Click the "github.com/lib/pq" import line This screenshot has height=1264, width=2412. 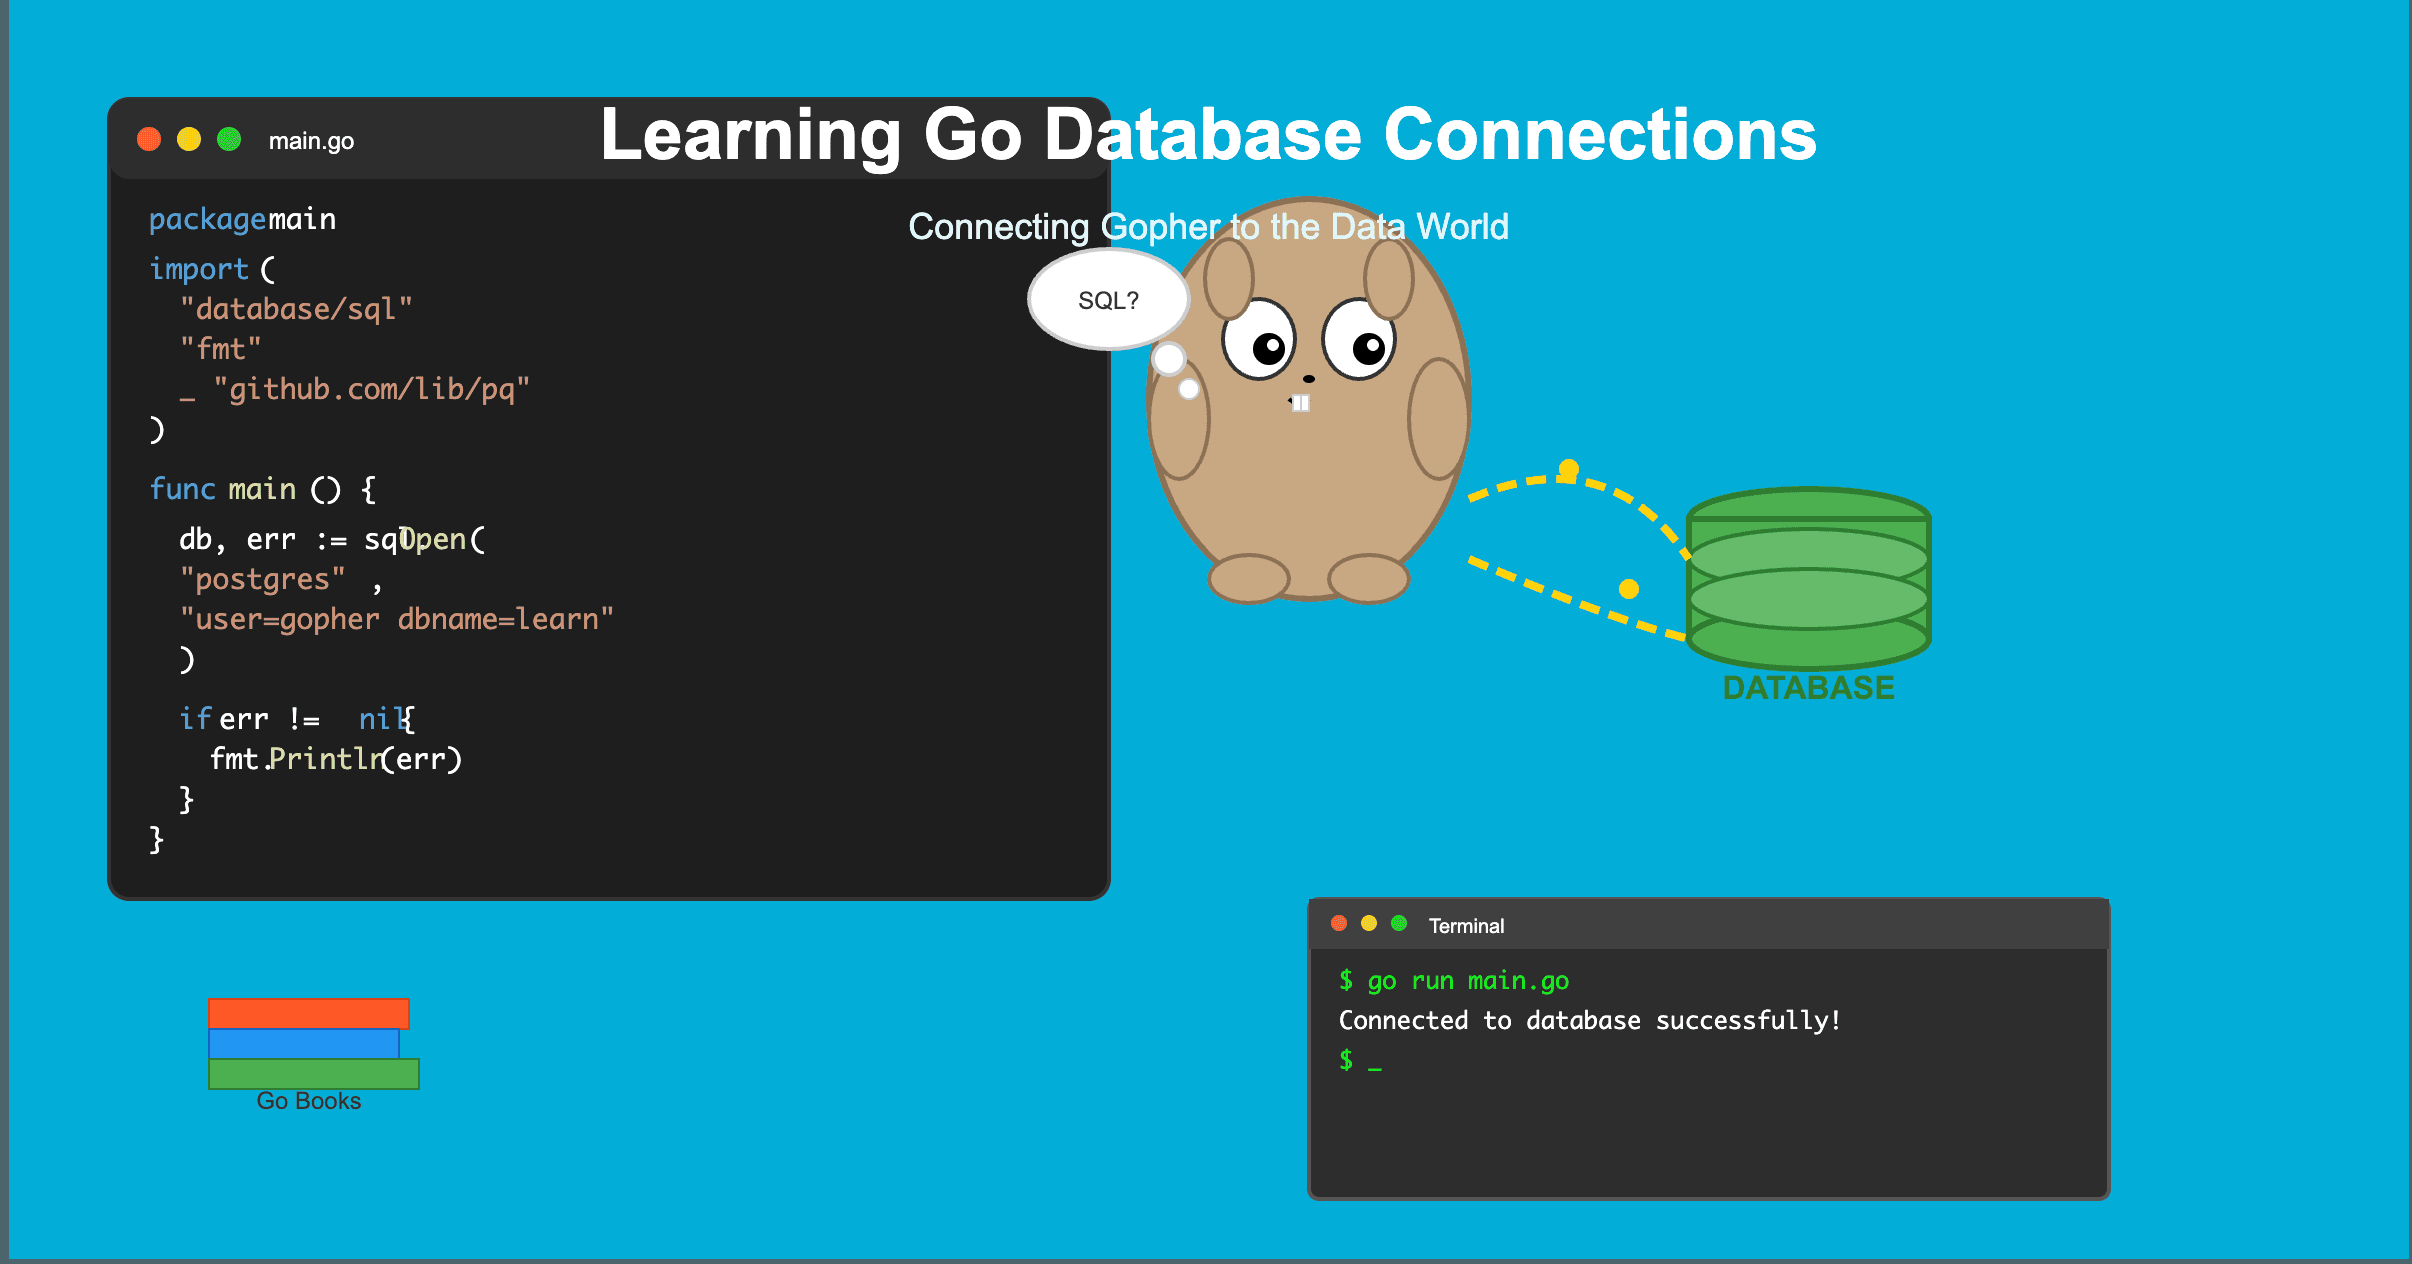(371, 389)
